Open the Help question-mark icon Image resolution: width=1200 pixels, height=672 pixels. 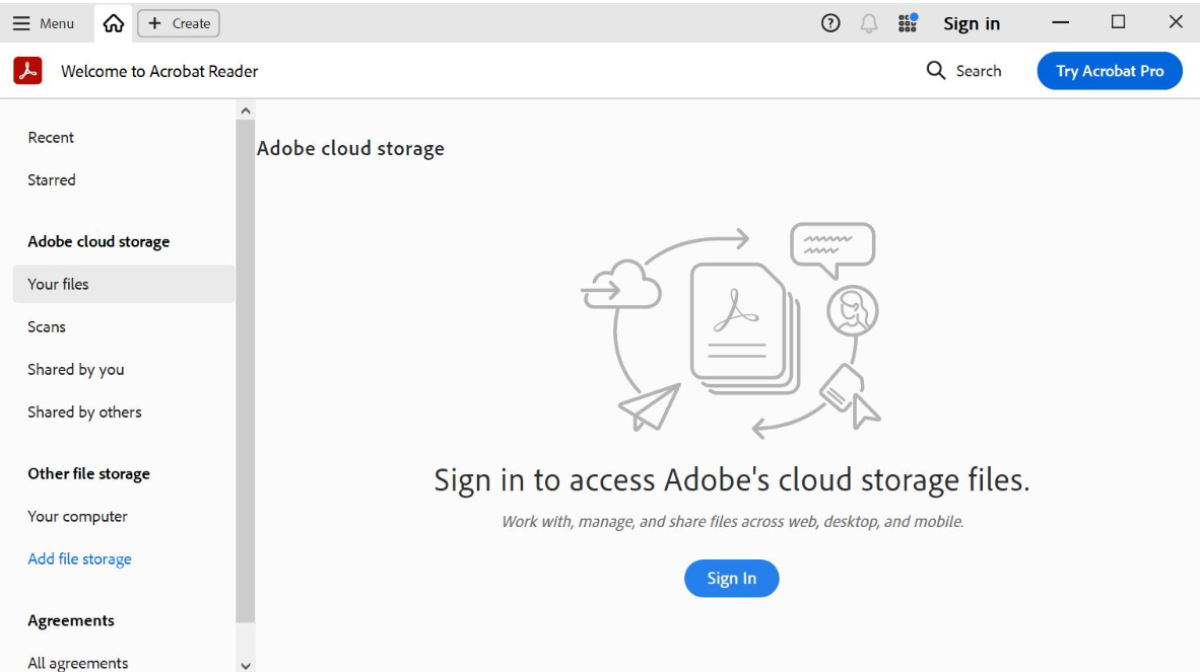tap(830, 23)
